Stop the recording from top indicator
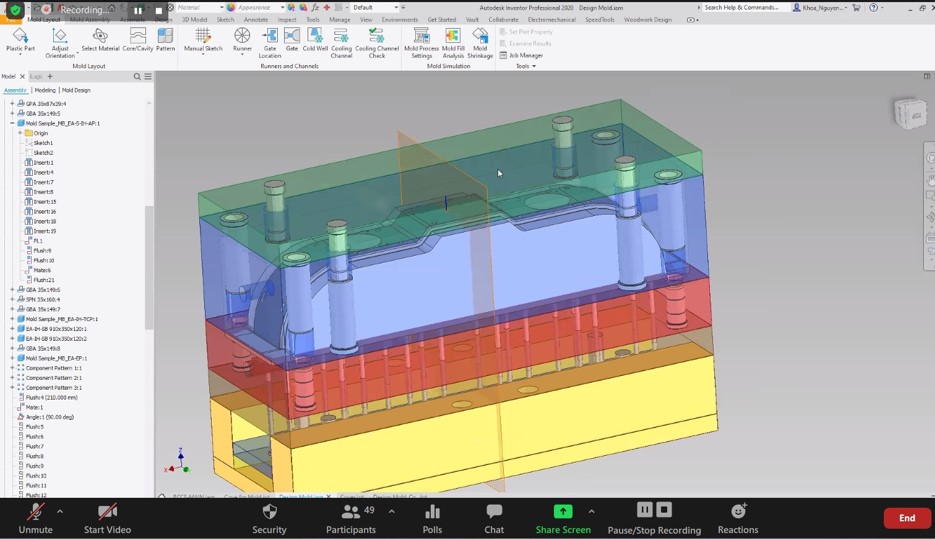Screen dimensions: 935x539 (159, 10)
